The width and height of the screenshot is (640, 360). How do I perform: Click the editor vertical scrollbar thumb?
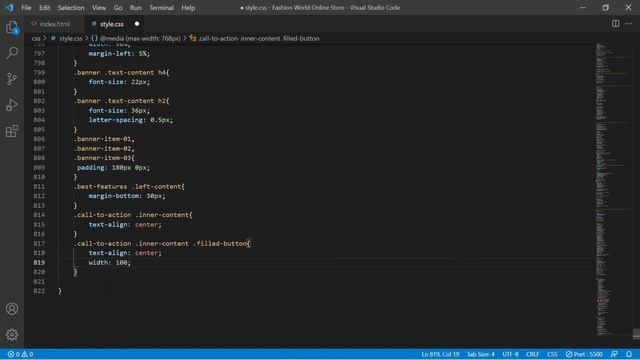pos(636,334)
